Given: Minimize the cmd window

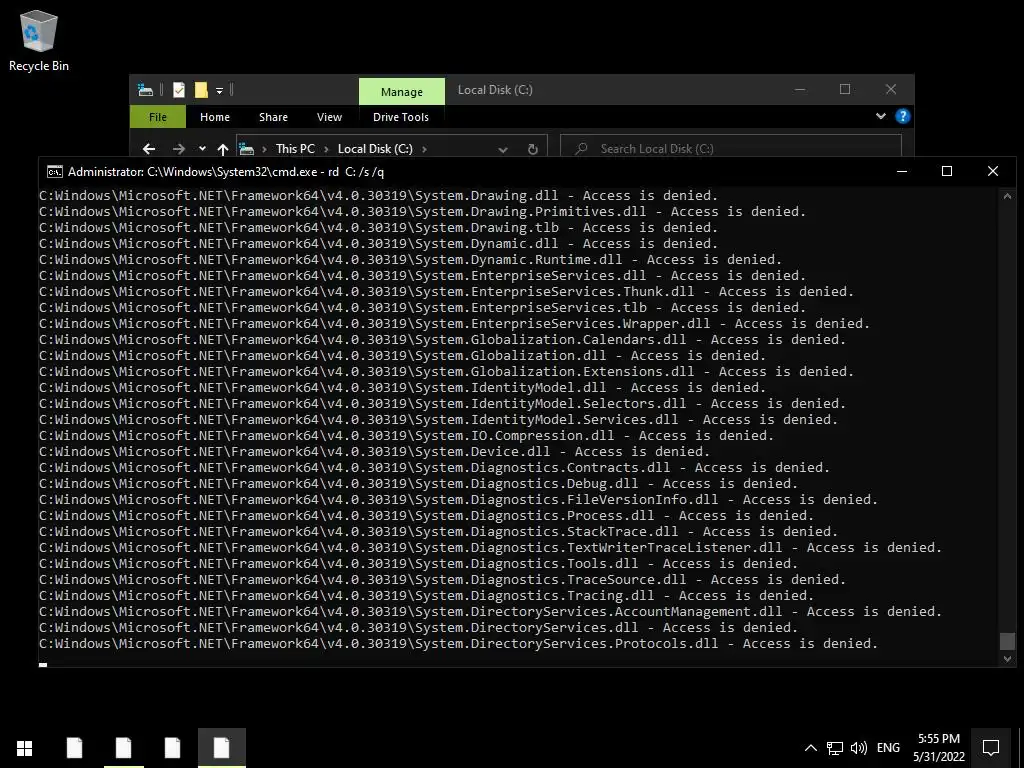Looking at the screenshot, I should click(902, 171).
